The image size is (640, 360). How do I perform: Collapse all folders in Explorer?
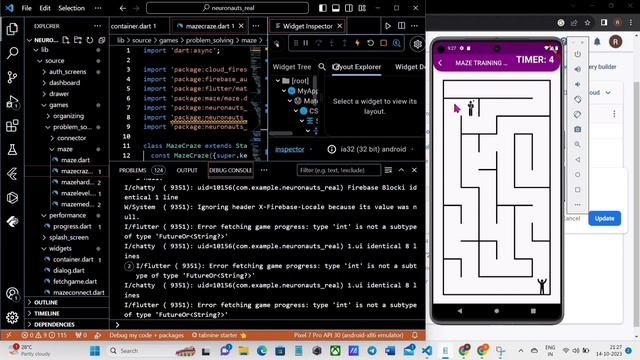pyautogui.click(x=102, y=40)
